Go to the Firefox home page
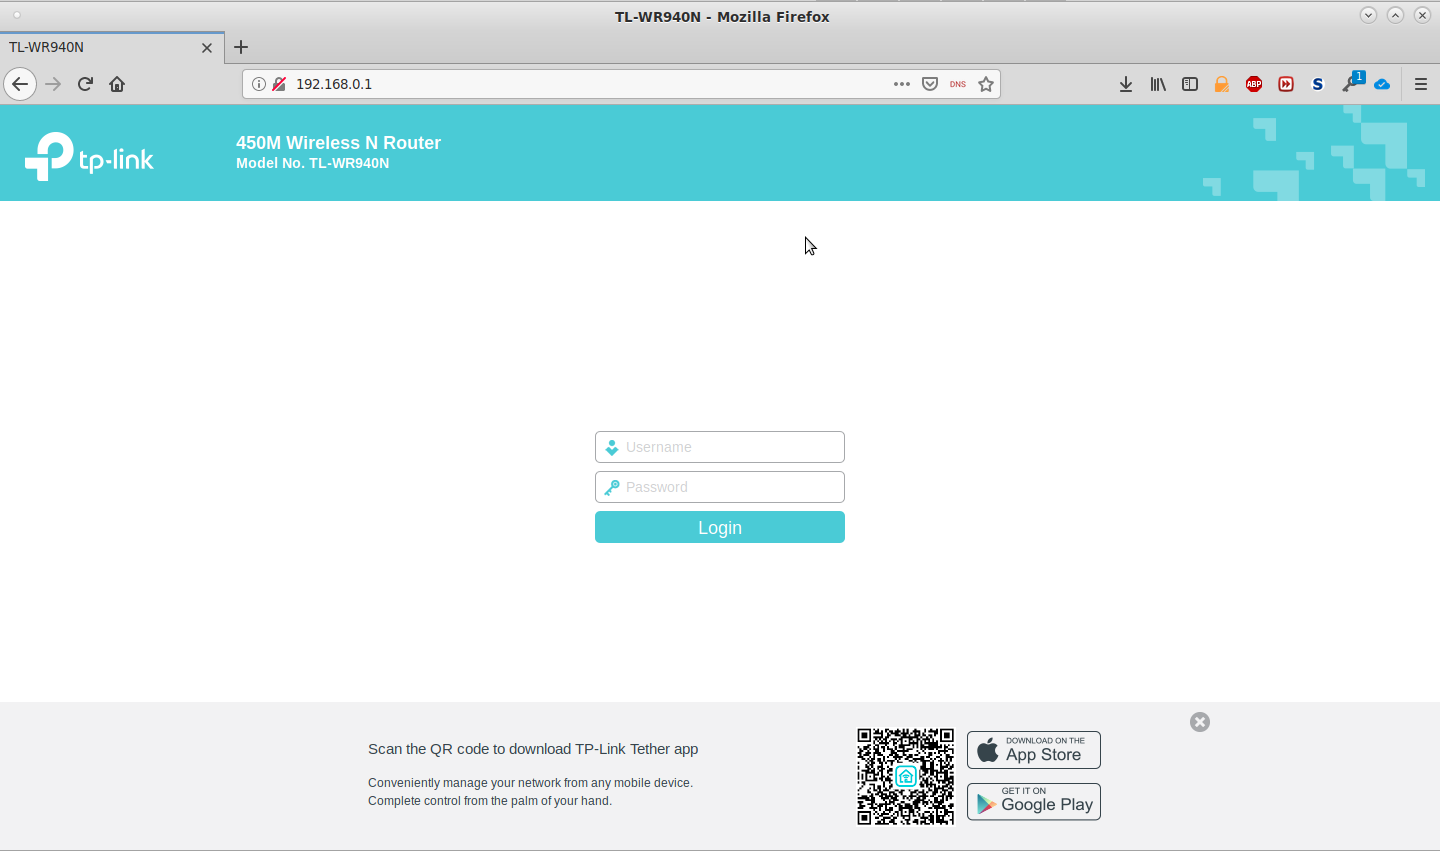Image resolution: width=1440 pixels, height=851 pixels. point(117,84)
